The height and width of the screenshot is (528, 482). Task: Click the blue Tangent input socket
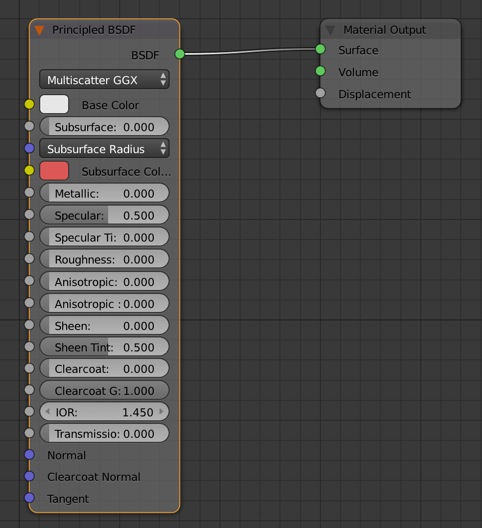30,498
